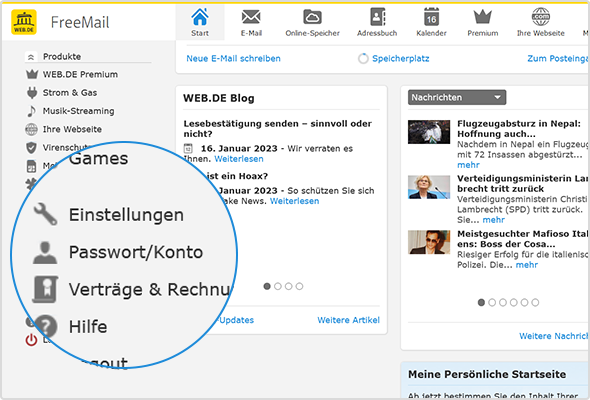Click the sidebar Ihre Webseite globe icon
590x400 pixels.
coord(31,129)
